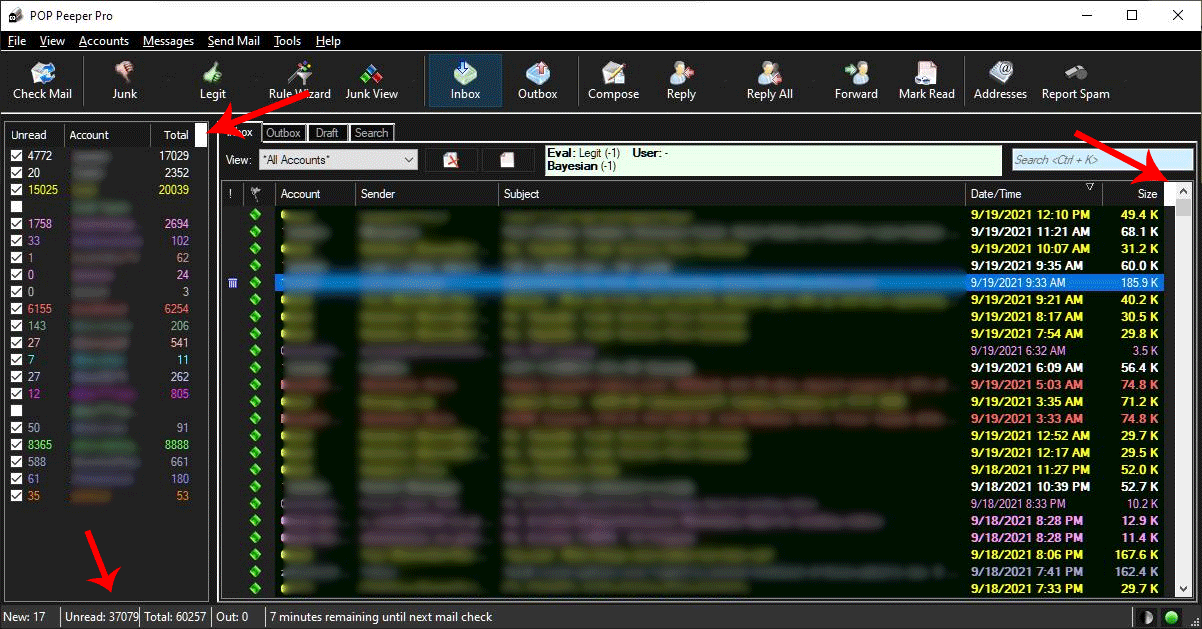Forward the selected message

[x=856, y=81]
